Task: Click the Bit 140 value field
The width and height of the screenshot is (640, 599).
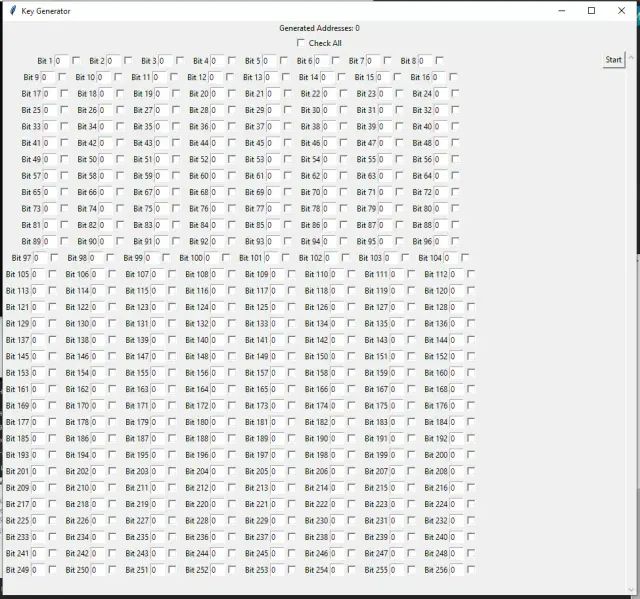Action: pos(218,340)
